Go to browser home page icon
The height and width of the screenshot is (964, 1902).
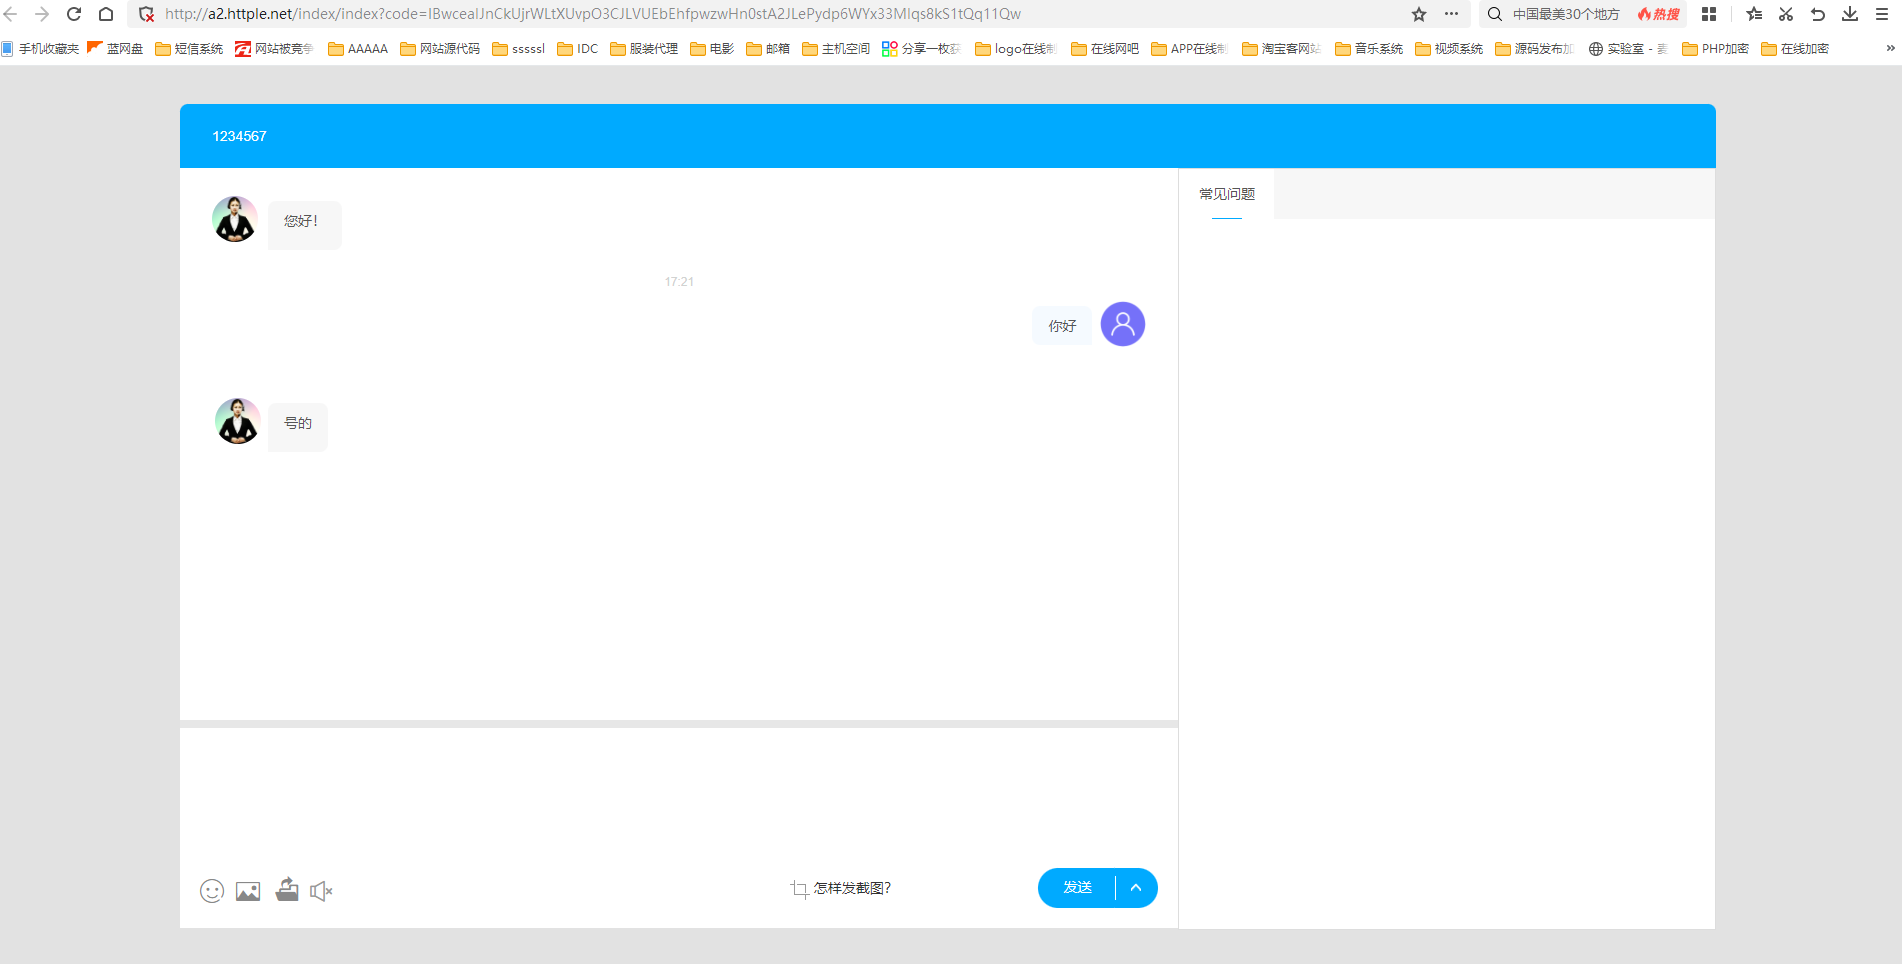[x=106, y=14]
